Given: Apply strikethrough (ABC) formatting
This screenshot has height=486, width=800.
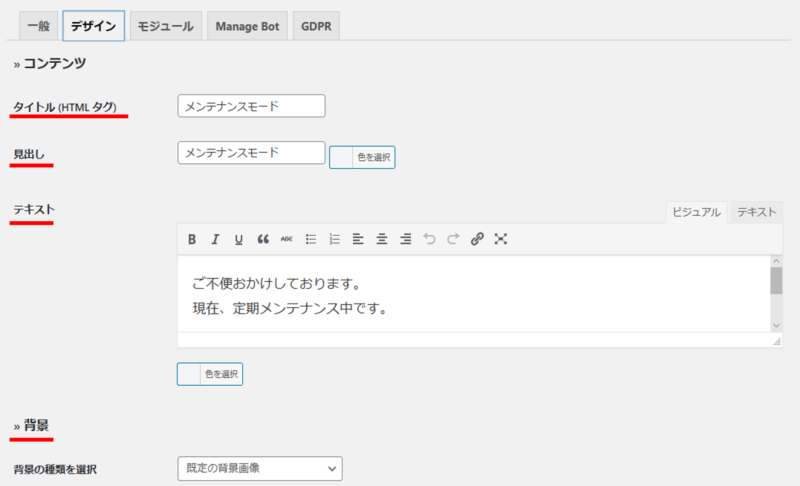Looking at the screenshot, I should coord(287,239).
